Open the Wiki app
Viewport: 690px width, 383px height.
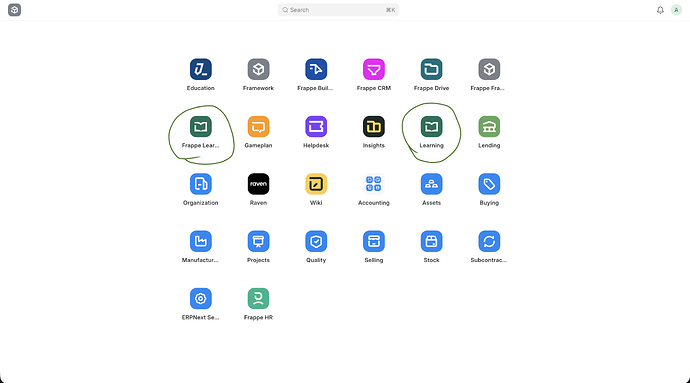coord(316,184)
